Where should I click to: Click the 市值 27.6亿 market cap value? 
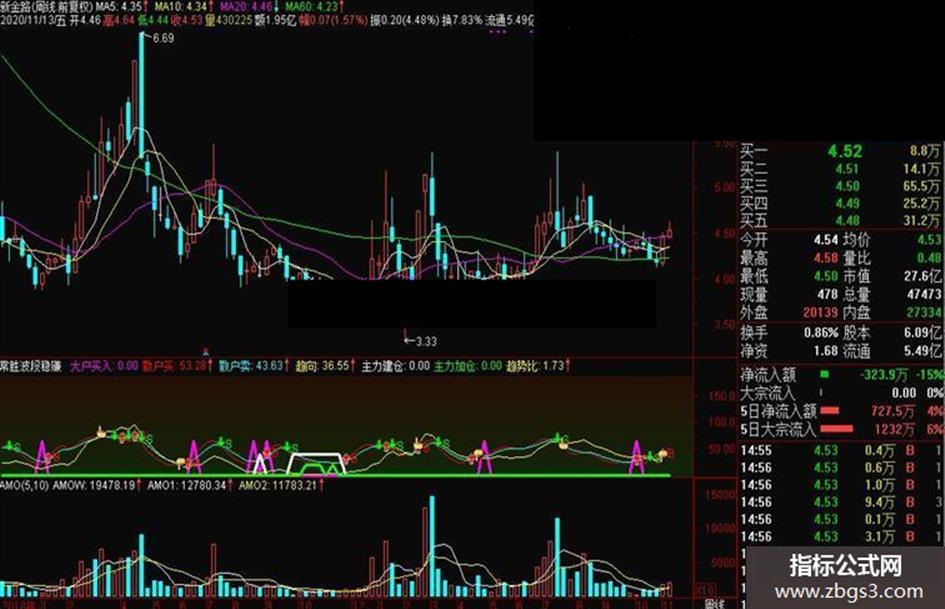922,276
